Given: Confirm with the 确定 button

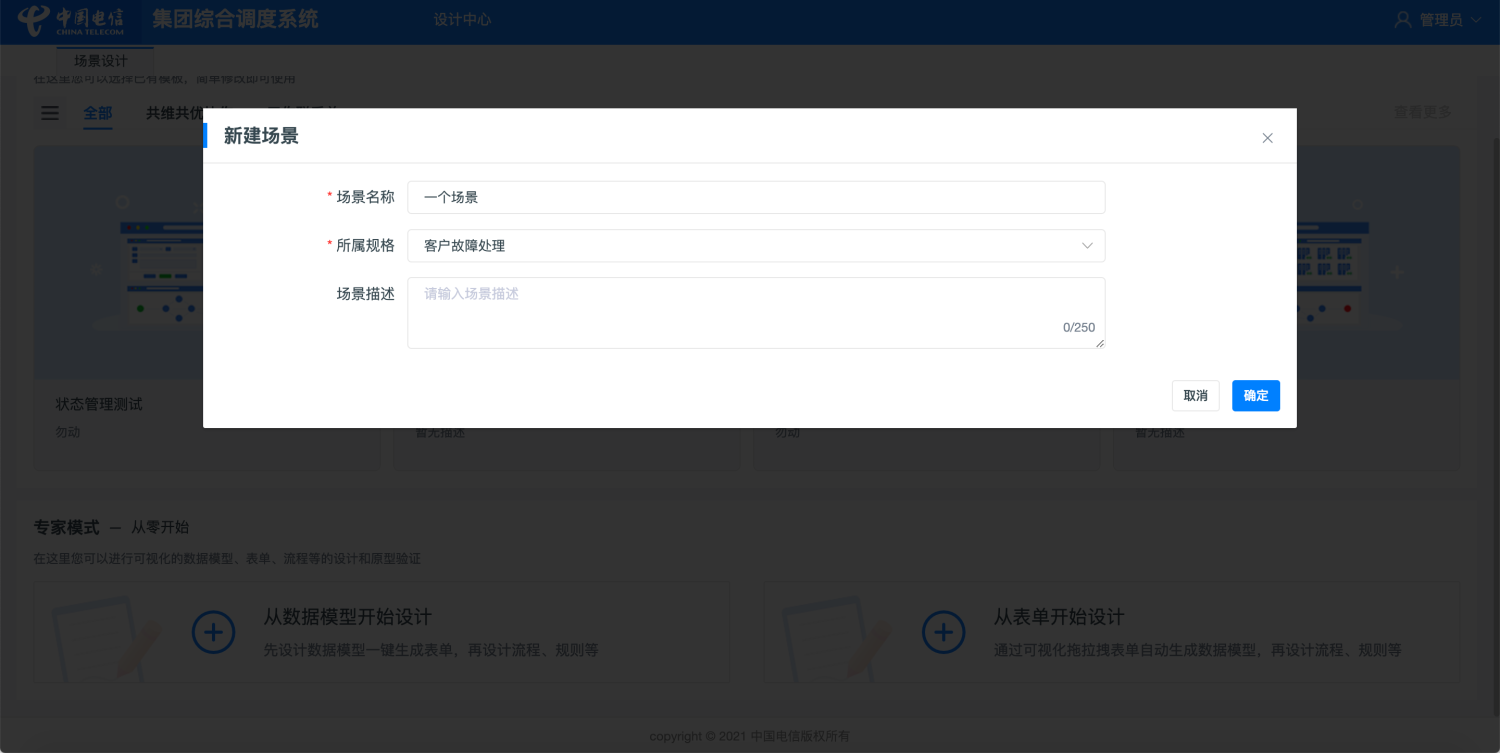Looking at the screenshot, I should [x=1256, y=396].
